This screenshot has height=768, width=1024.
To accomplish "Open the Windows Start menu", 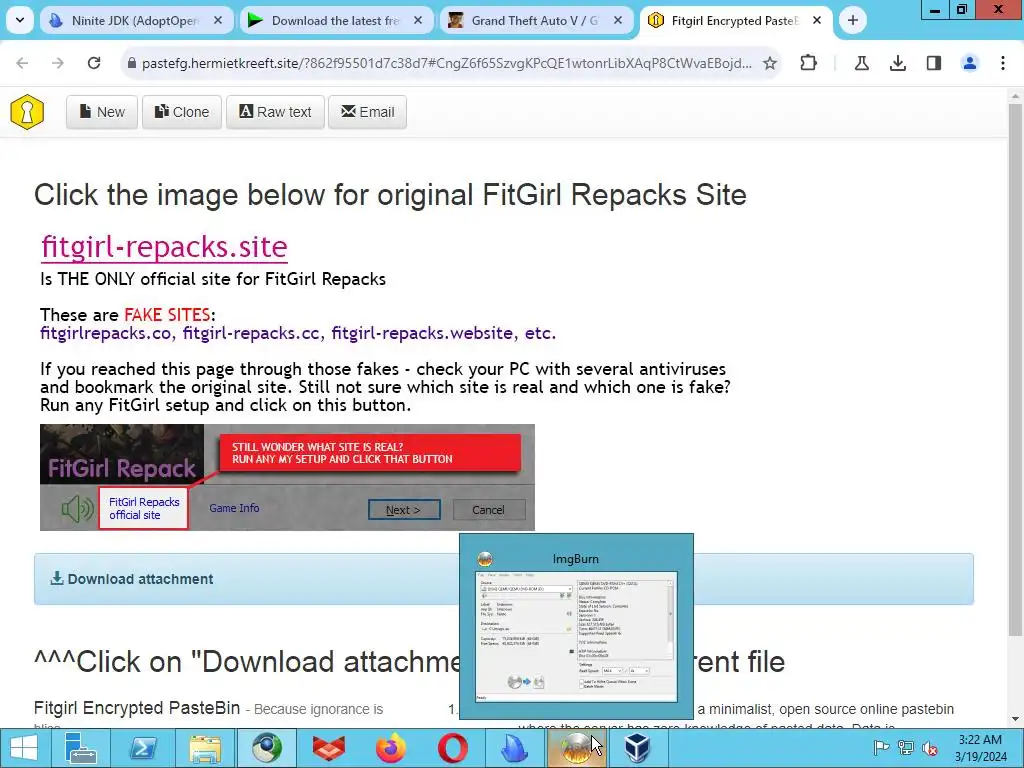I will point(24,748).
